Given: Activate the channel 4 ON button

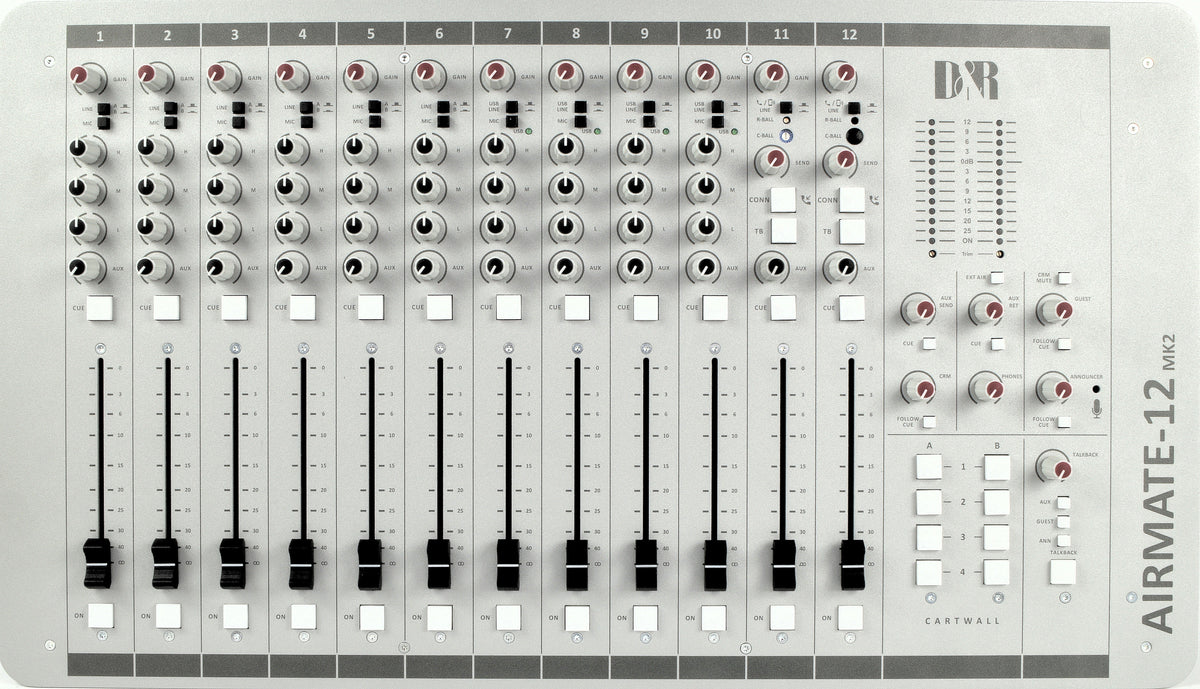Looking at the screenshot, I should click(304, 616).
